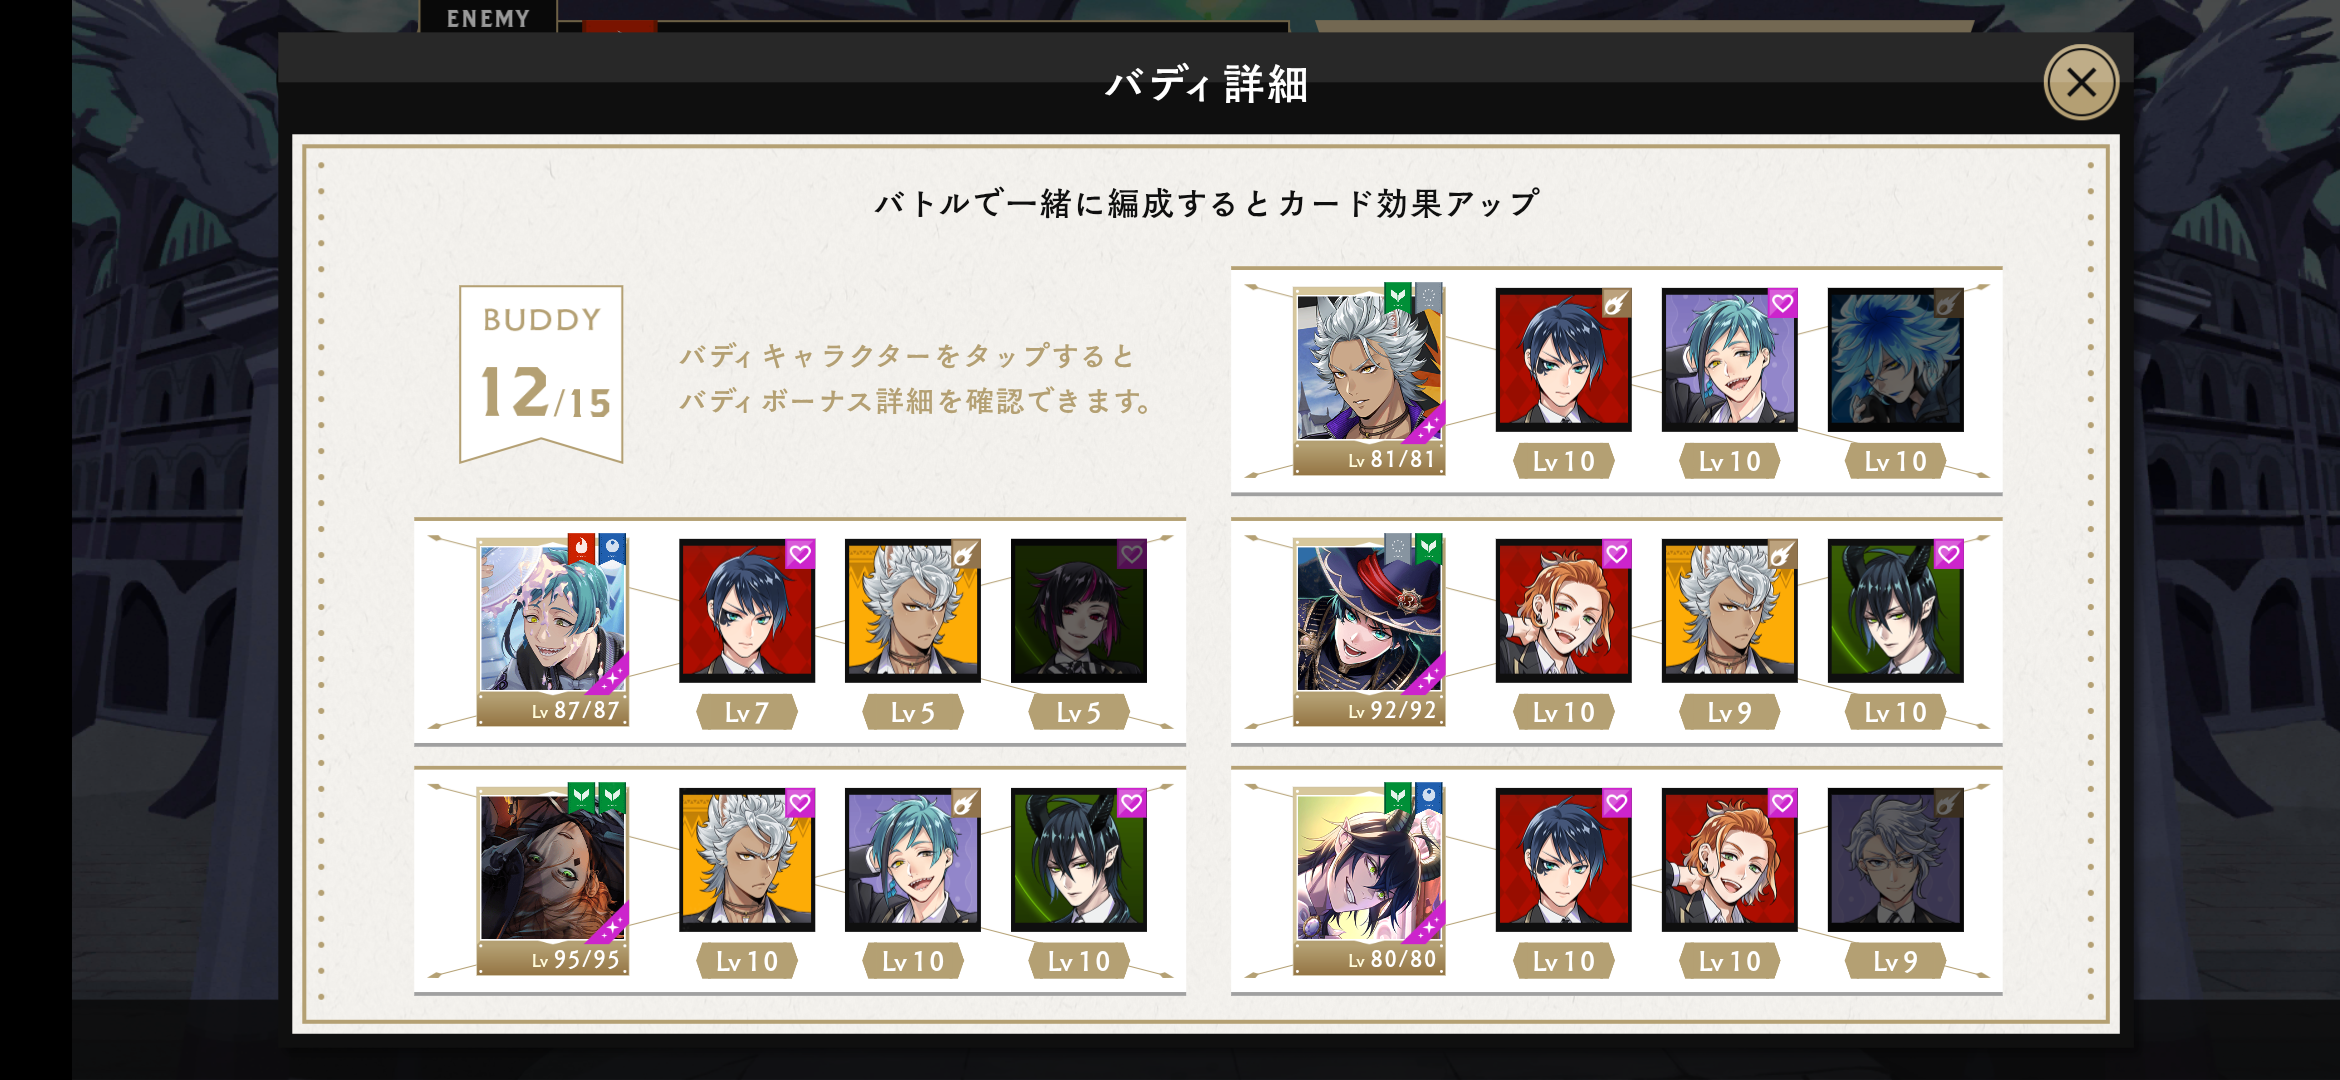Tap the ENEMY tab behind dialog
The width and height of the screenshot is (2340, 1080).
[488, 17]
